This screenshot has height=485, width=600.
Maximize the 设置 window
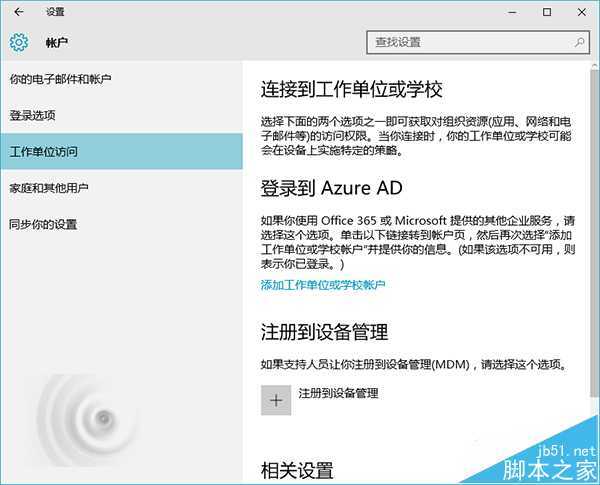point(547,12)
